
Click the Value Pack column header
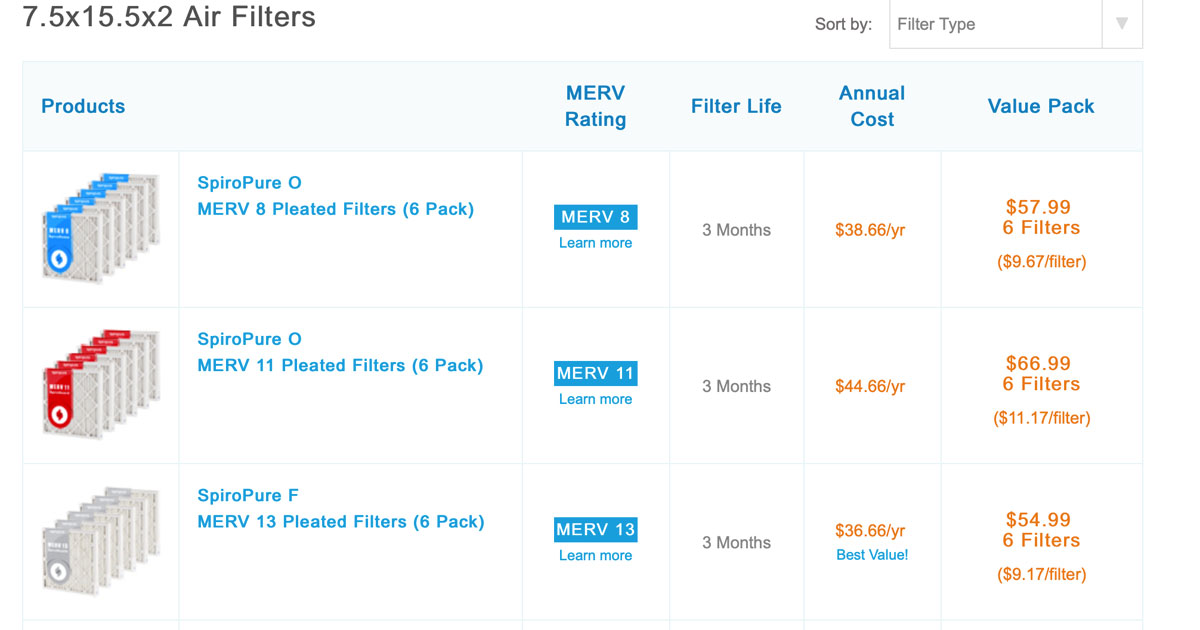1041,106
